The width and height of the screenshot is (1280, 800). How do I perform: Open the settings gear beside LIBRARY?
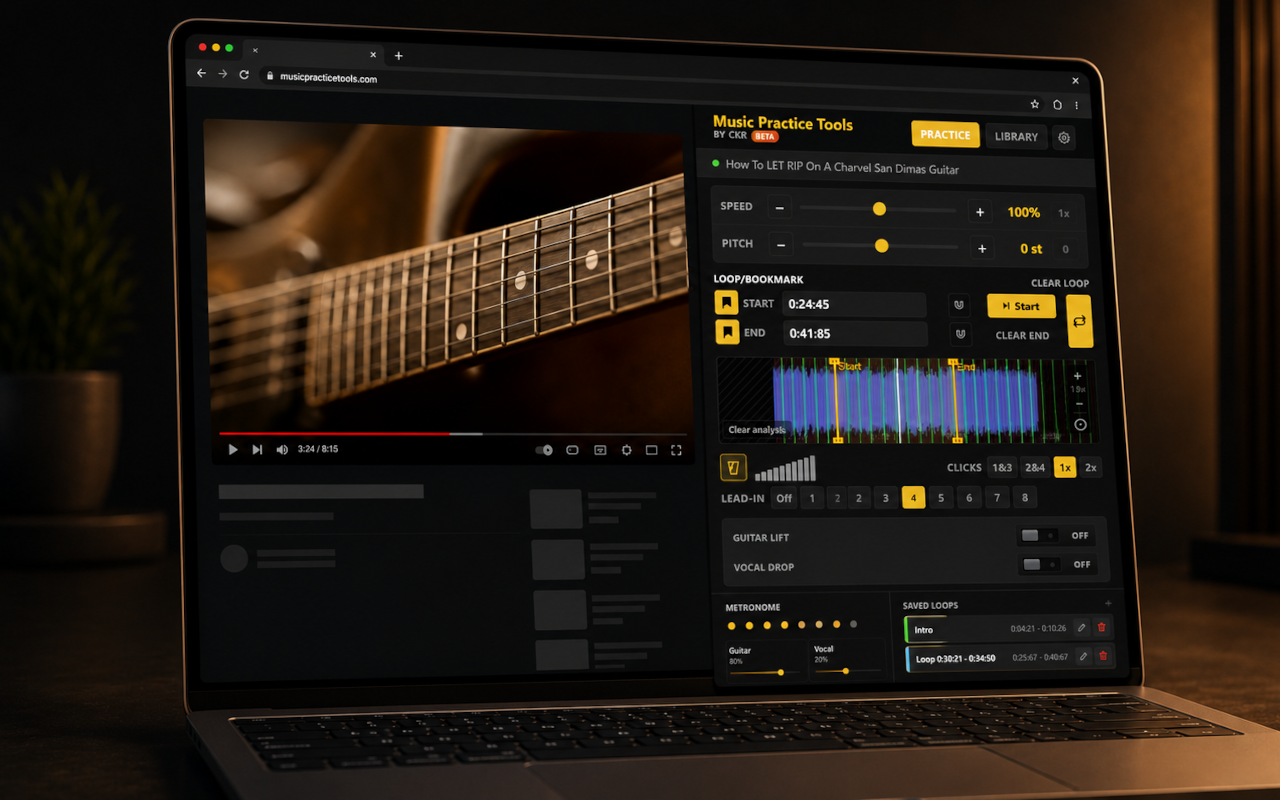tap(1064, 138)
